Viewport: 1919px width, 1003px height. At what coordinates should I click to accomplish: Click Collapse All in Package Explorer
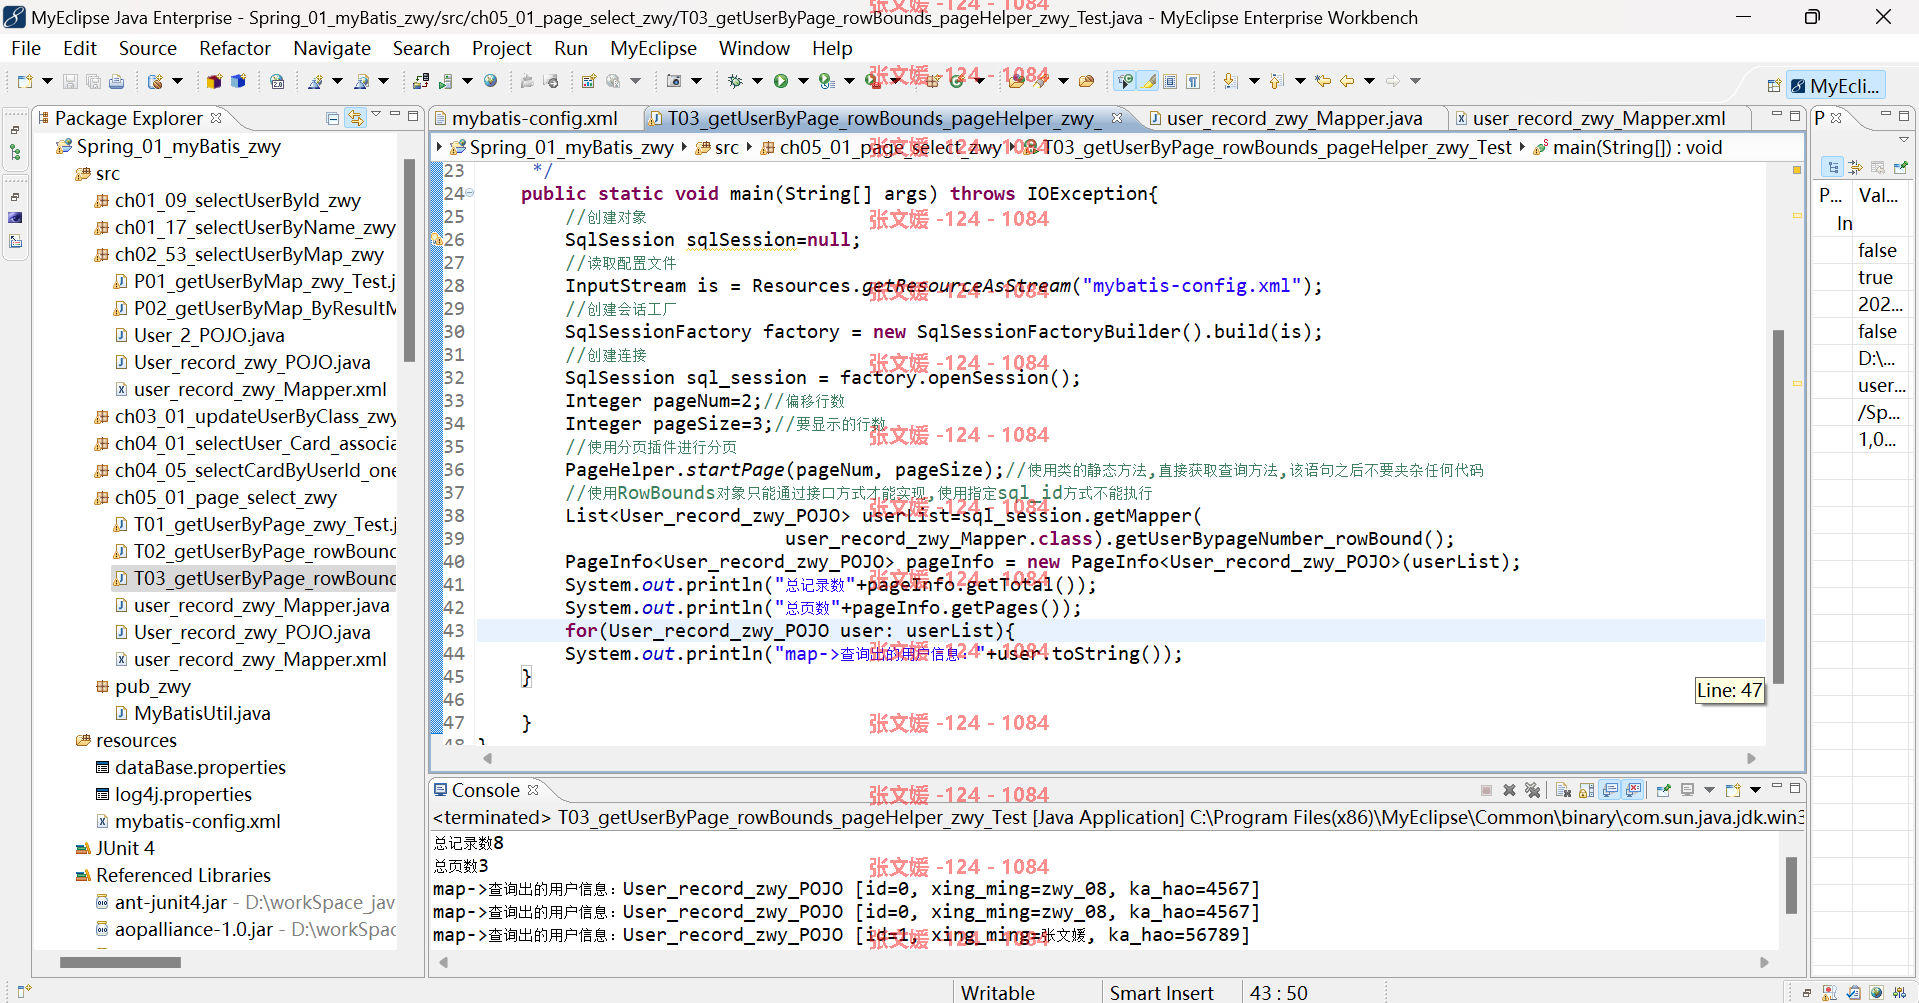click(332, 118)
